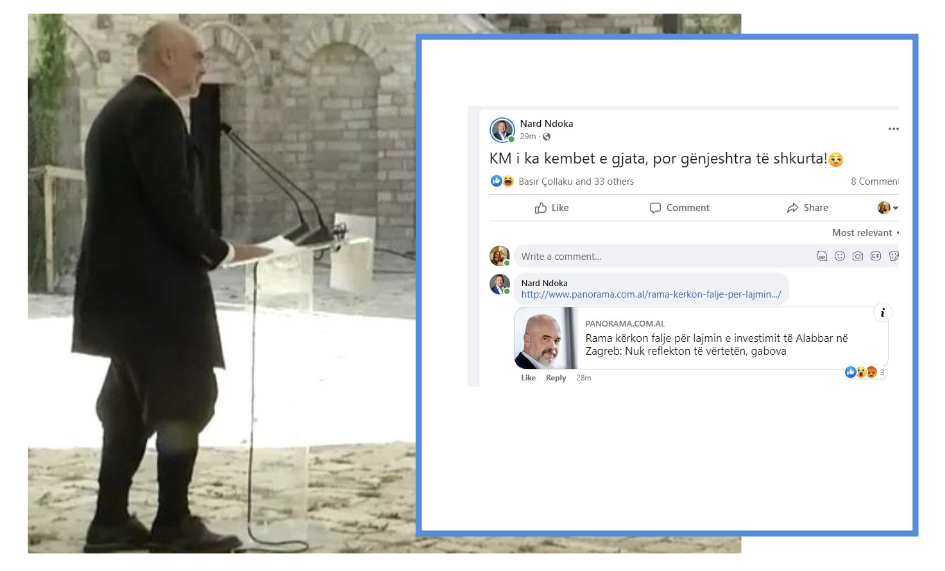Click the Comment button
The height and width of the screenshot is (571, 945).
tap(679, 208)
